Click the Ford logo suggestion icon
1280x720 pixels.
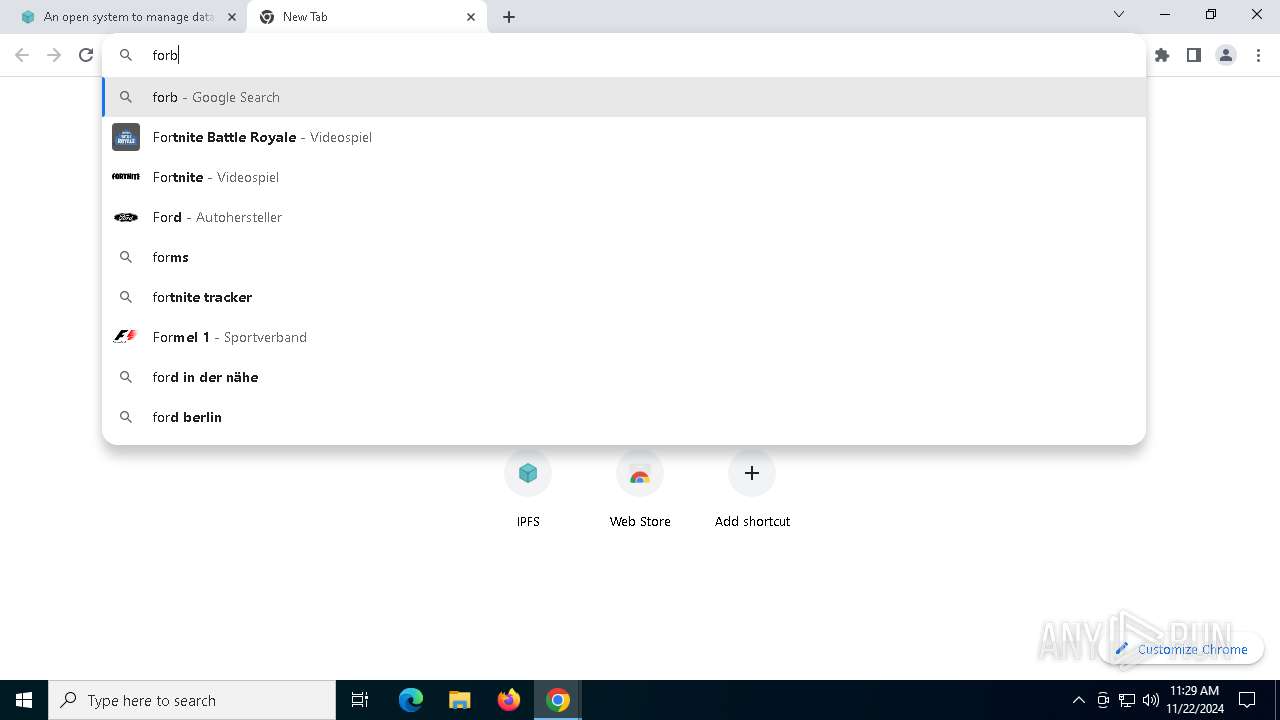126,217
